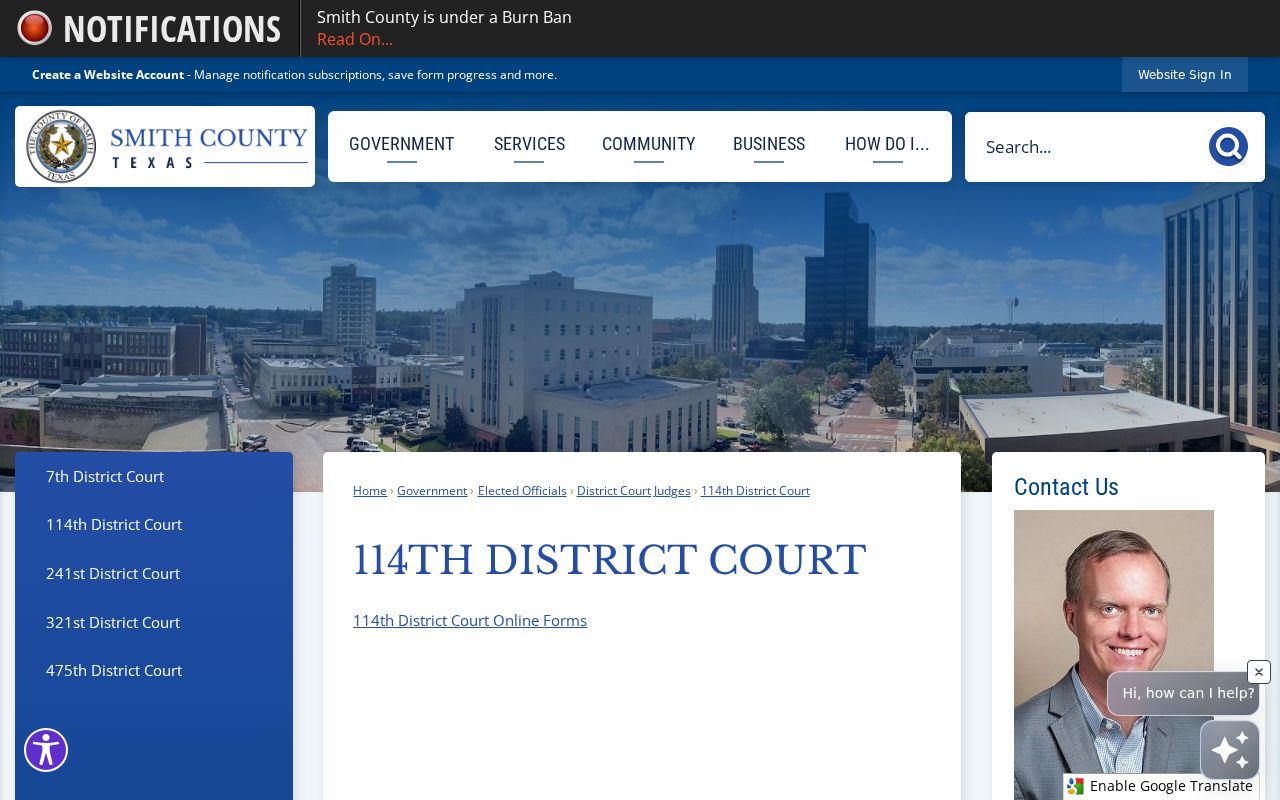Click Website Sign In button
The width and height of the screenshot is (1280, 800).
click(x=1185, y=74)
